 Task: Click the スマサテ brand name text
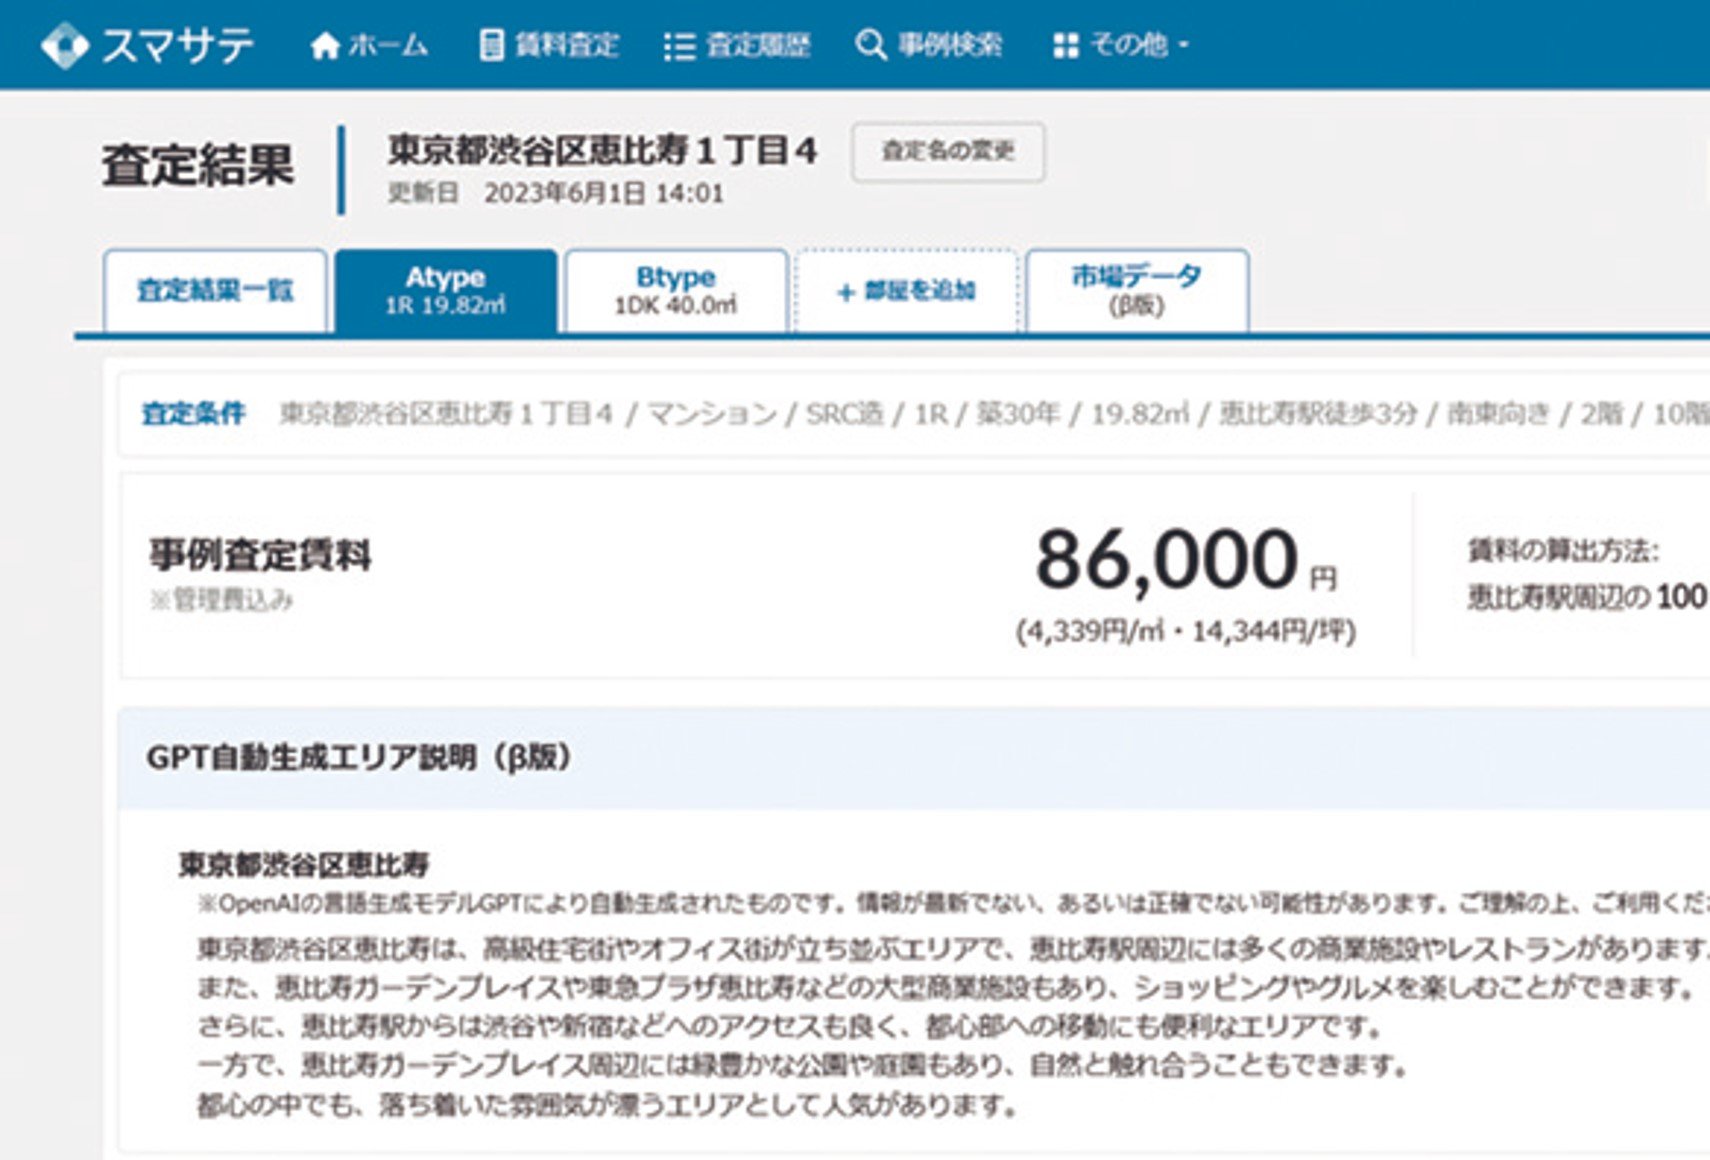[x=178, y=45]
